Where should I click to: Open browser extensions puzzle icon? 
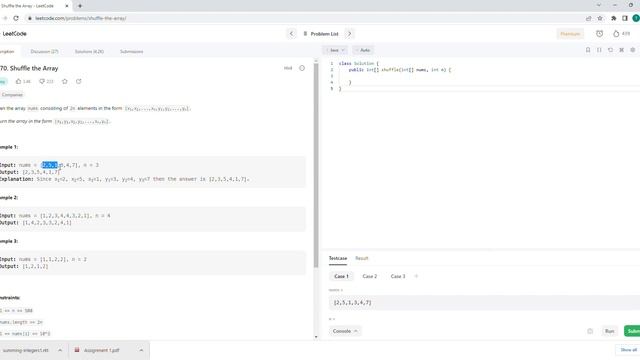tap(613, 18)
